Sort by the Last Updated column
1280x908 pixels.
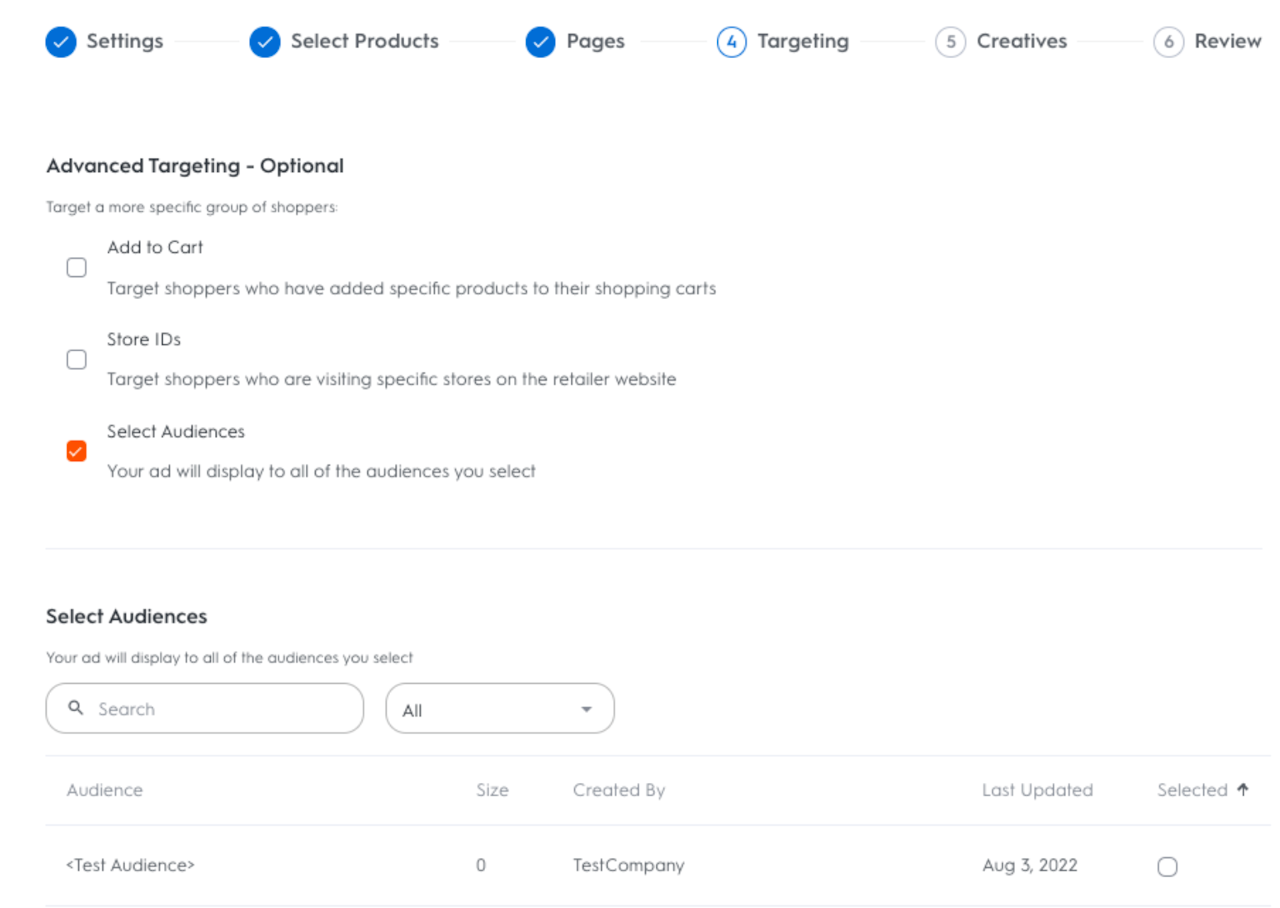[x=1037, y=790]
